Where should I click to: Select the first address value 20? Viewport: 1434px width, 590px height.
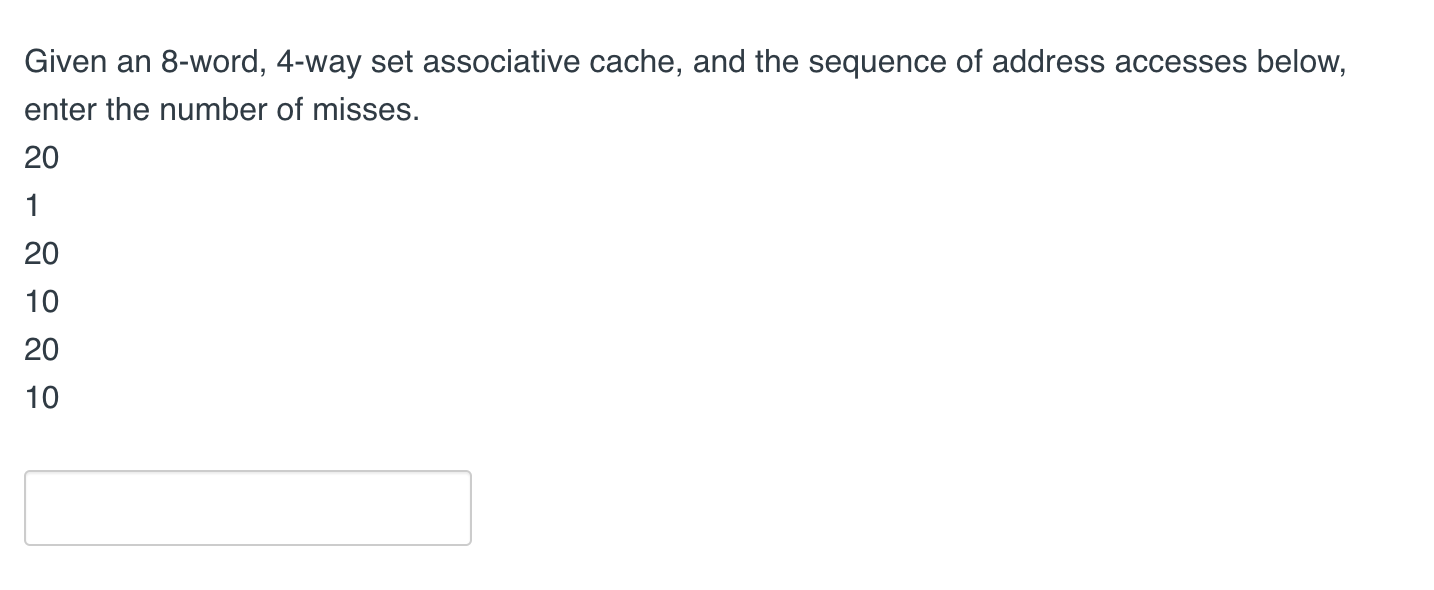pyautogui.click(x=41, y=157)
